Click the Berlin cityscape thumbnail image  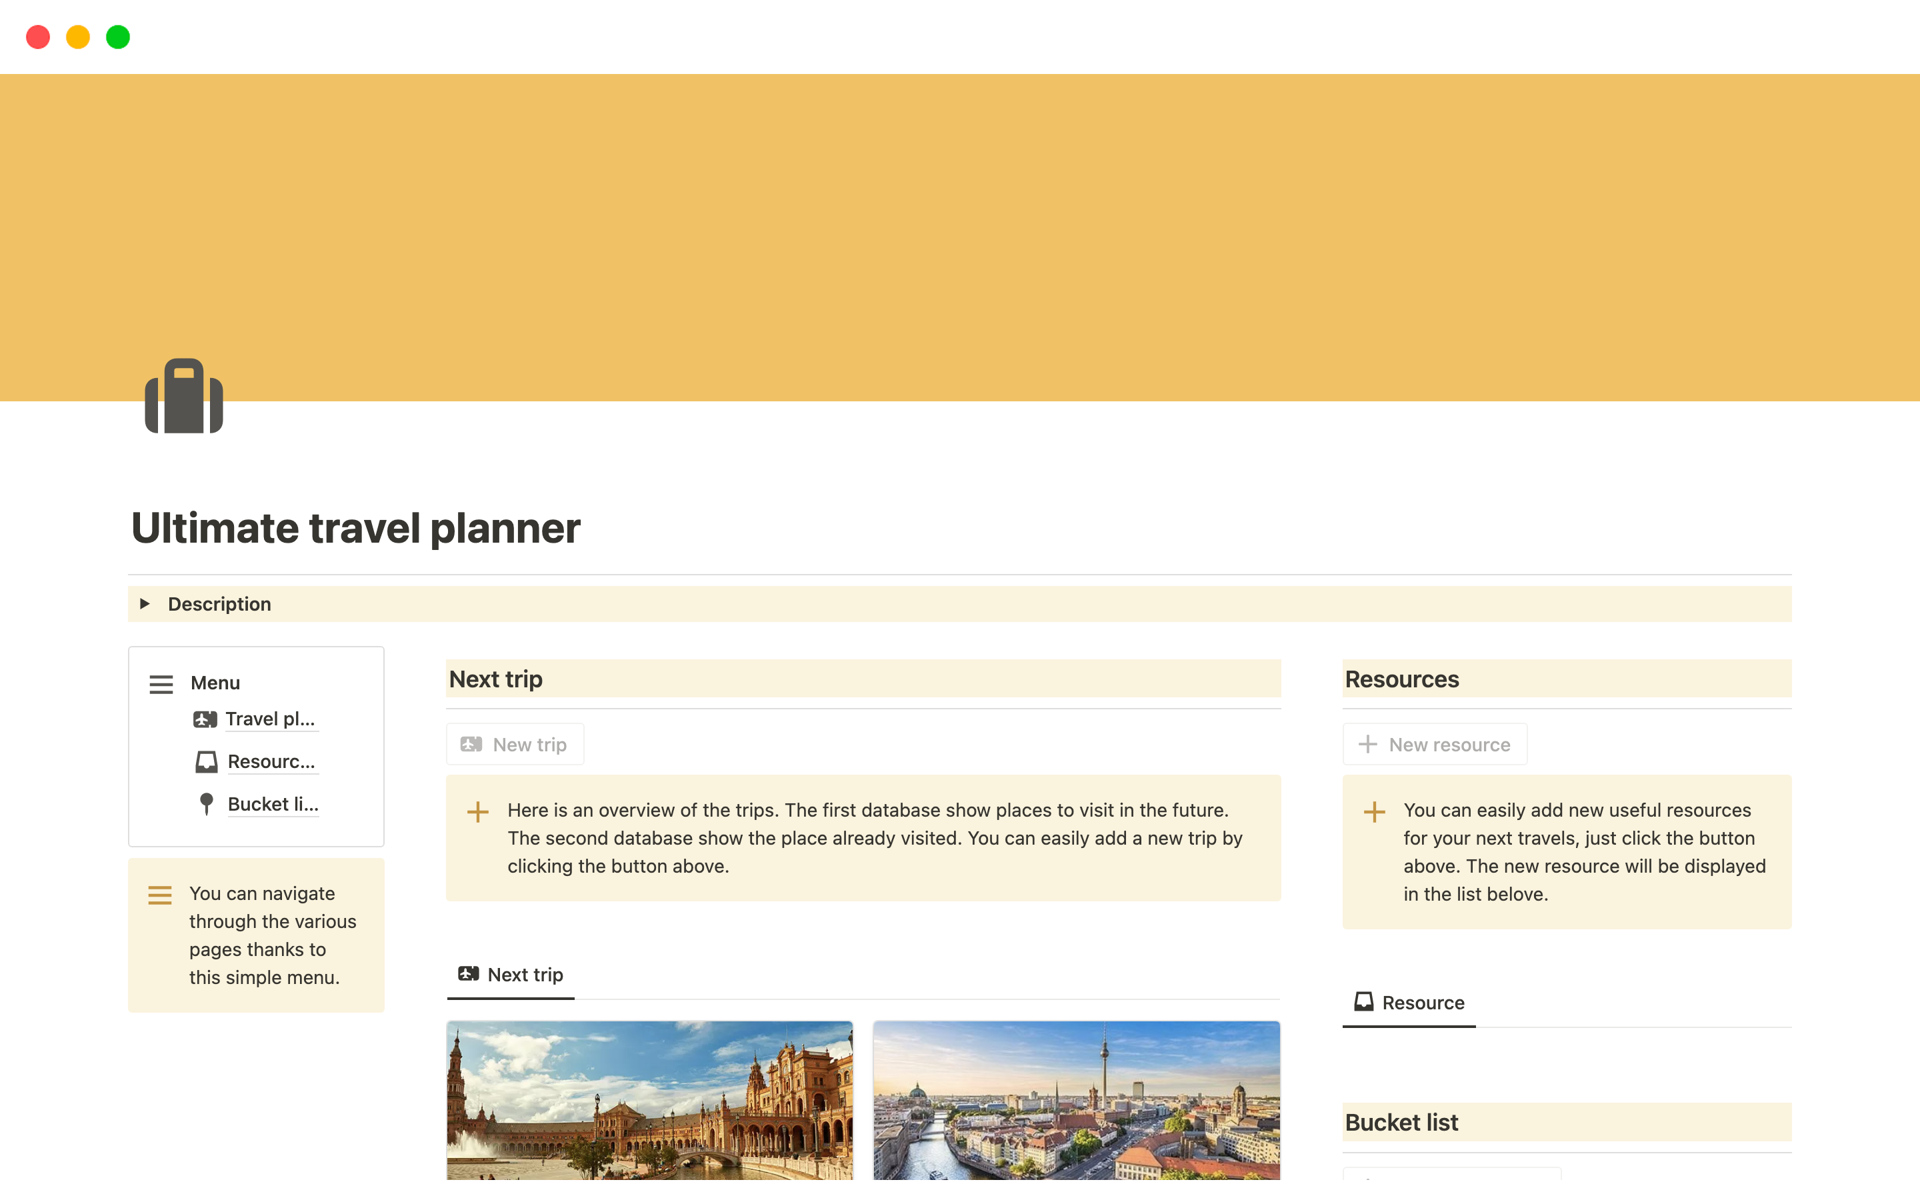[x=1077, y=1099]
